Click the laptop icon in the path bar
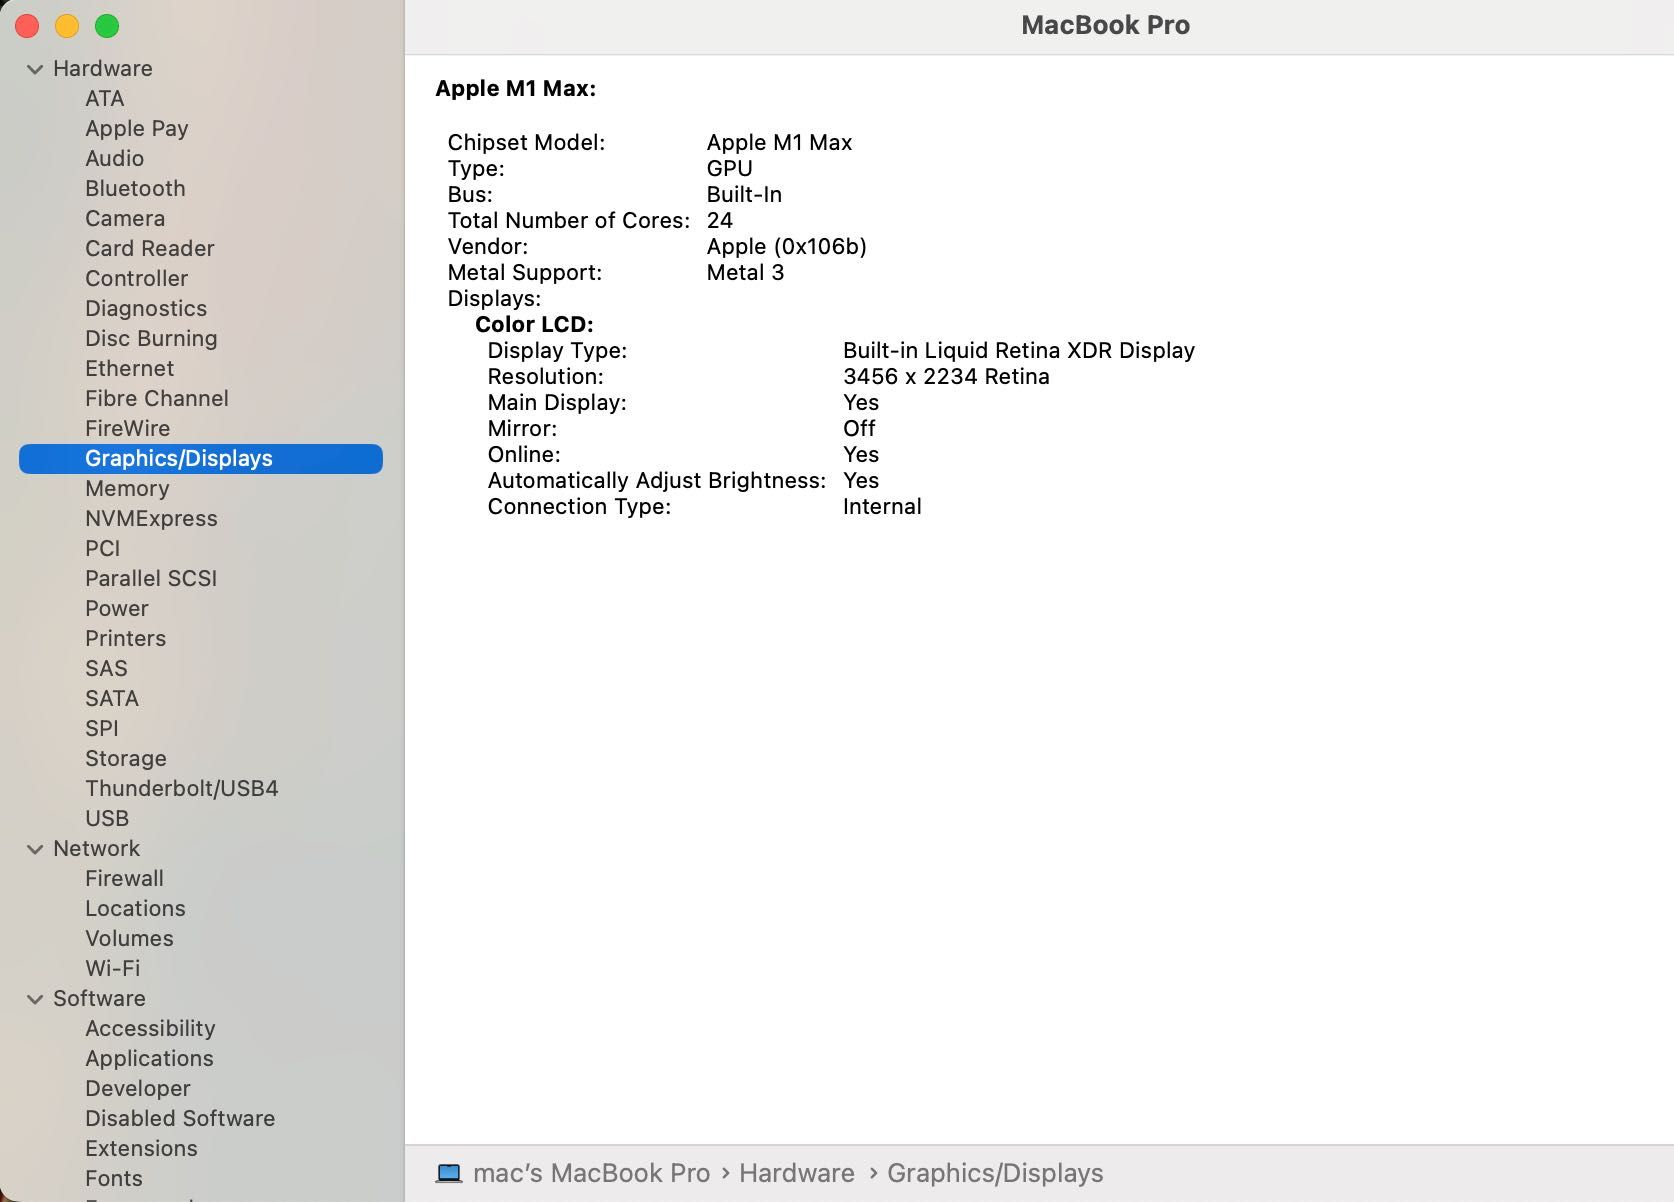1674x1202 pixels. pos(449,1173)
